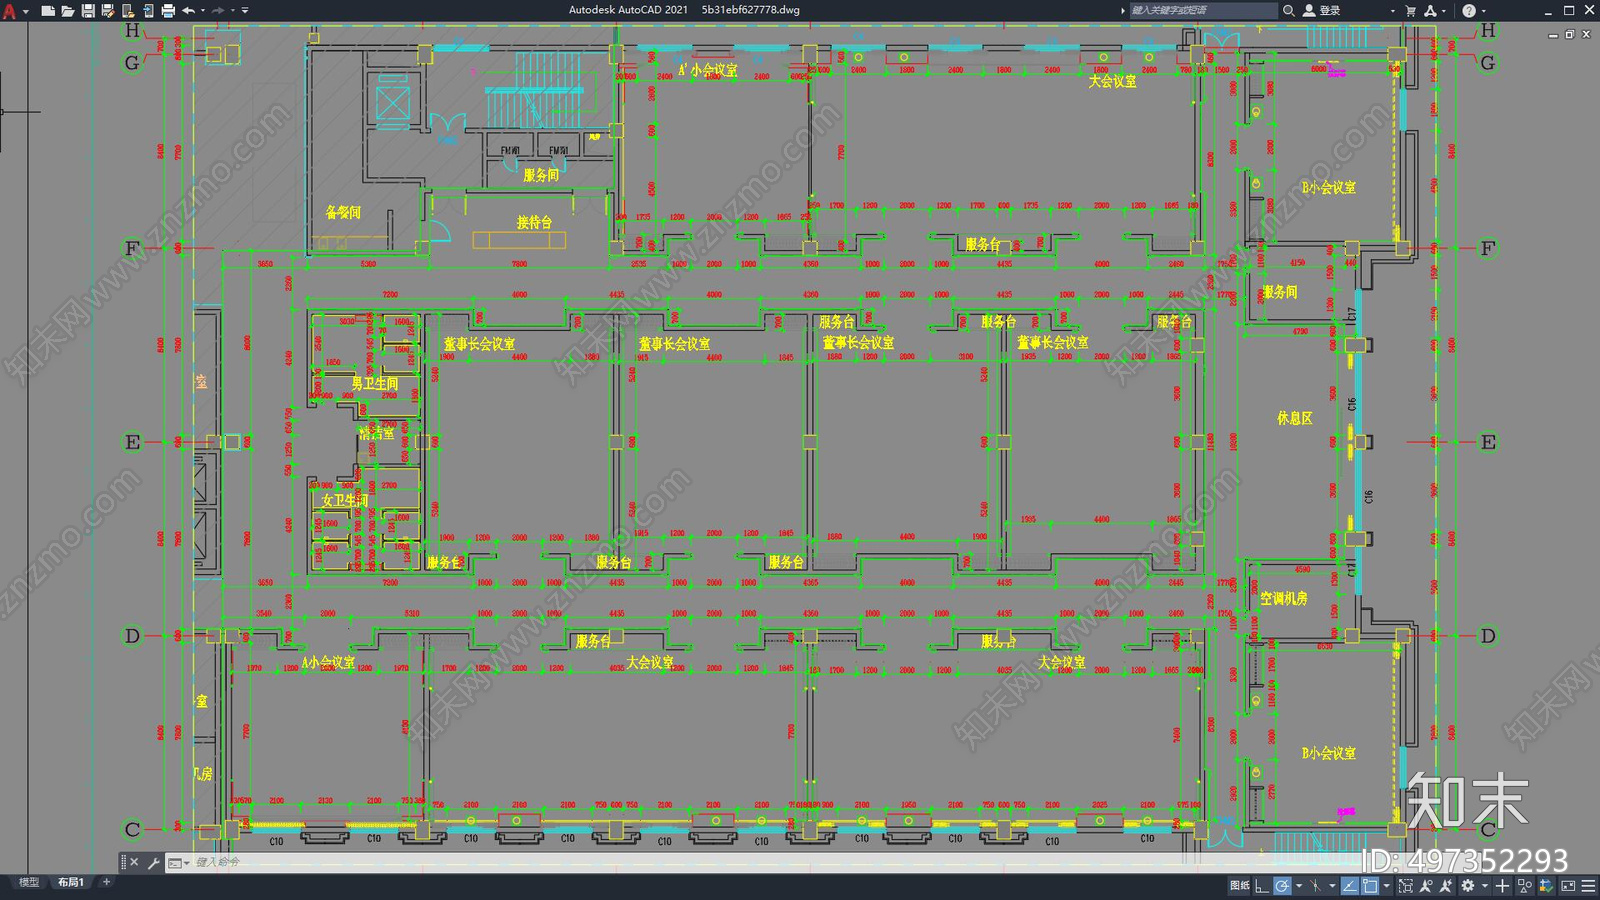Toggle annotation visibility icon
Viewport: 1600px width, 900px height.
[1426, 886]
